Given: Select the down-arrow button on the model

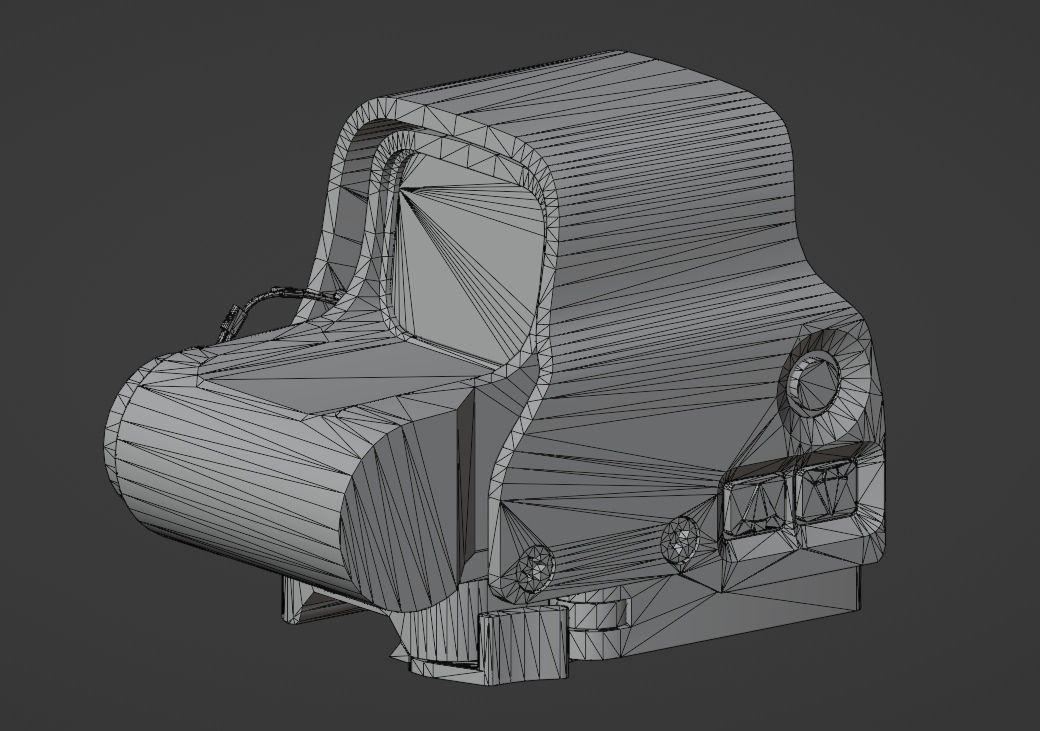Looking at the screenshot, I should pos(828,490).
